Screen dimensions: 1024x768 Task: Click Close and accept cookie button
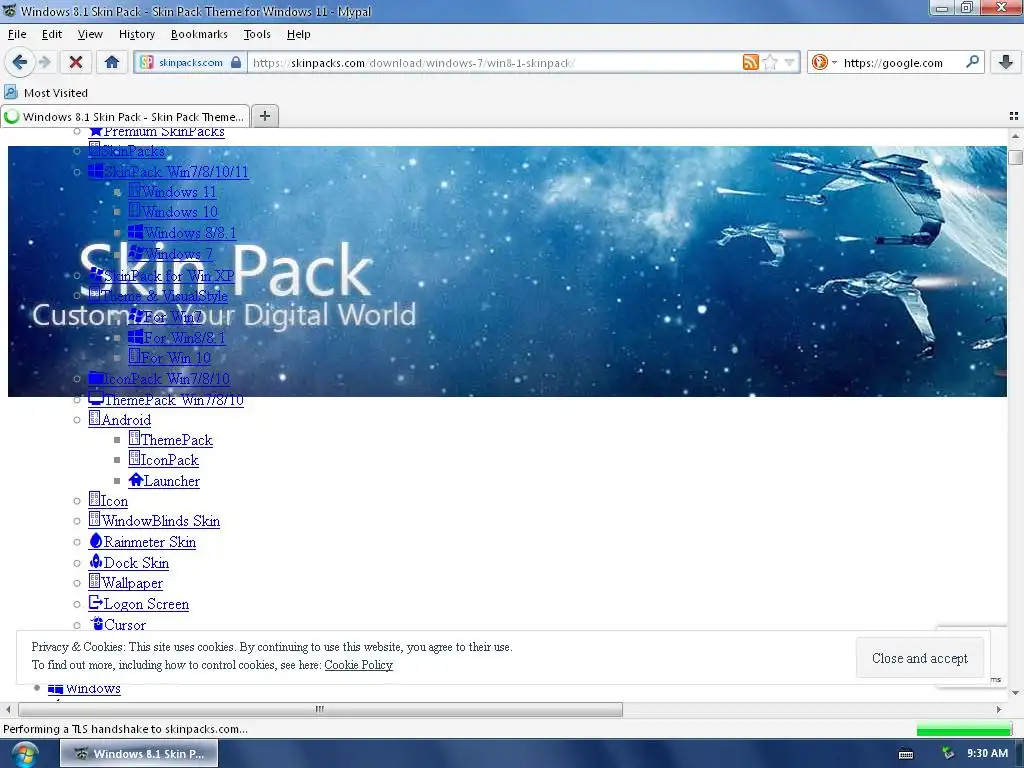[920, 658]
